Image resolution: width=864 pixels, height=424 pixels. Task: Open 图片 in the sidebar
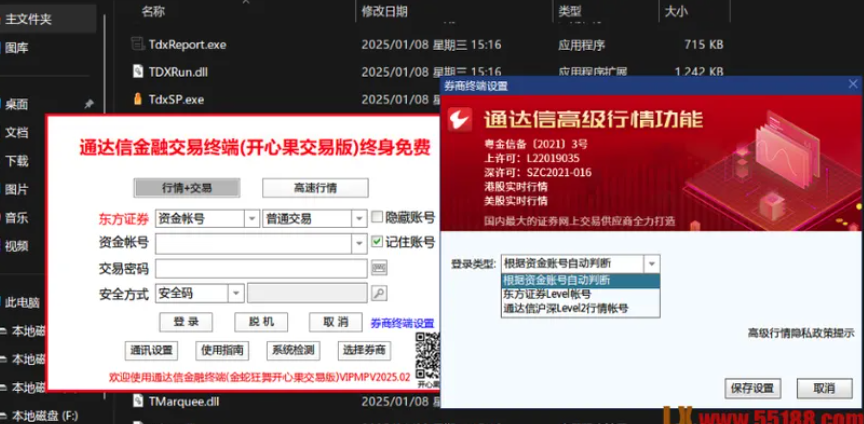coord(17,189)
